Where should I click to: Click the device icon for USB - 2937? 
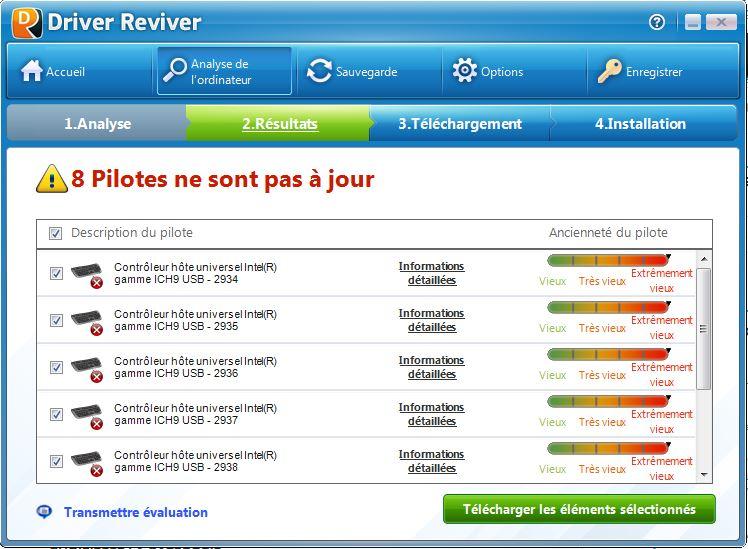(87, 416)
